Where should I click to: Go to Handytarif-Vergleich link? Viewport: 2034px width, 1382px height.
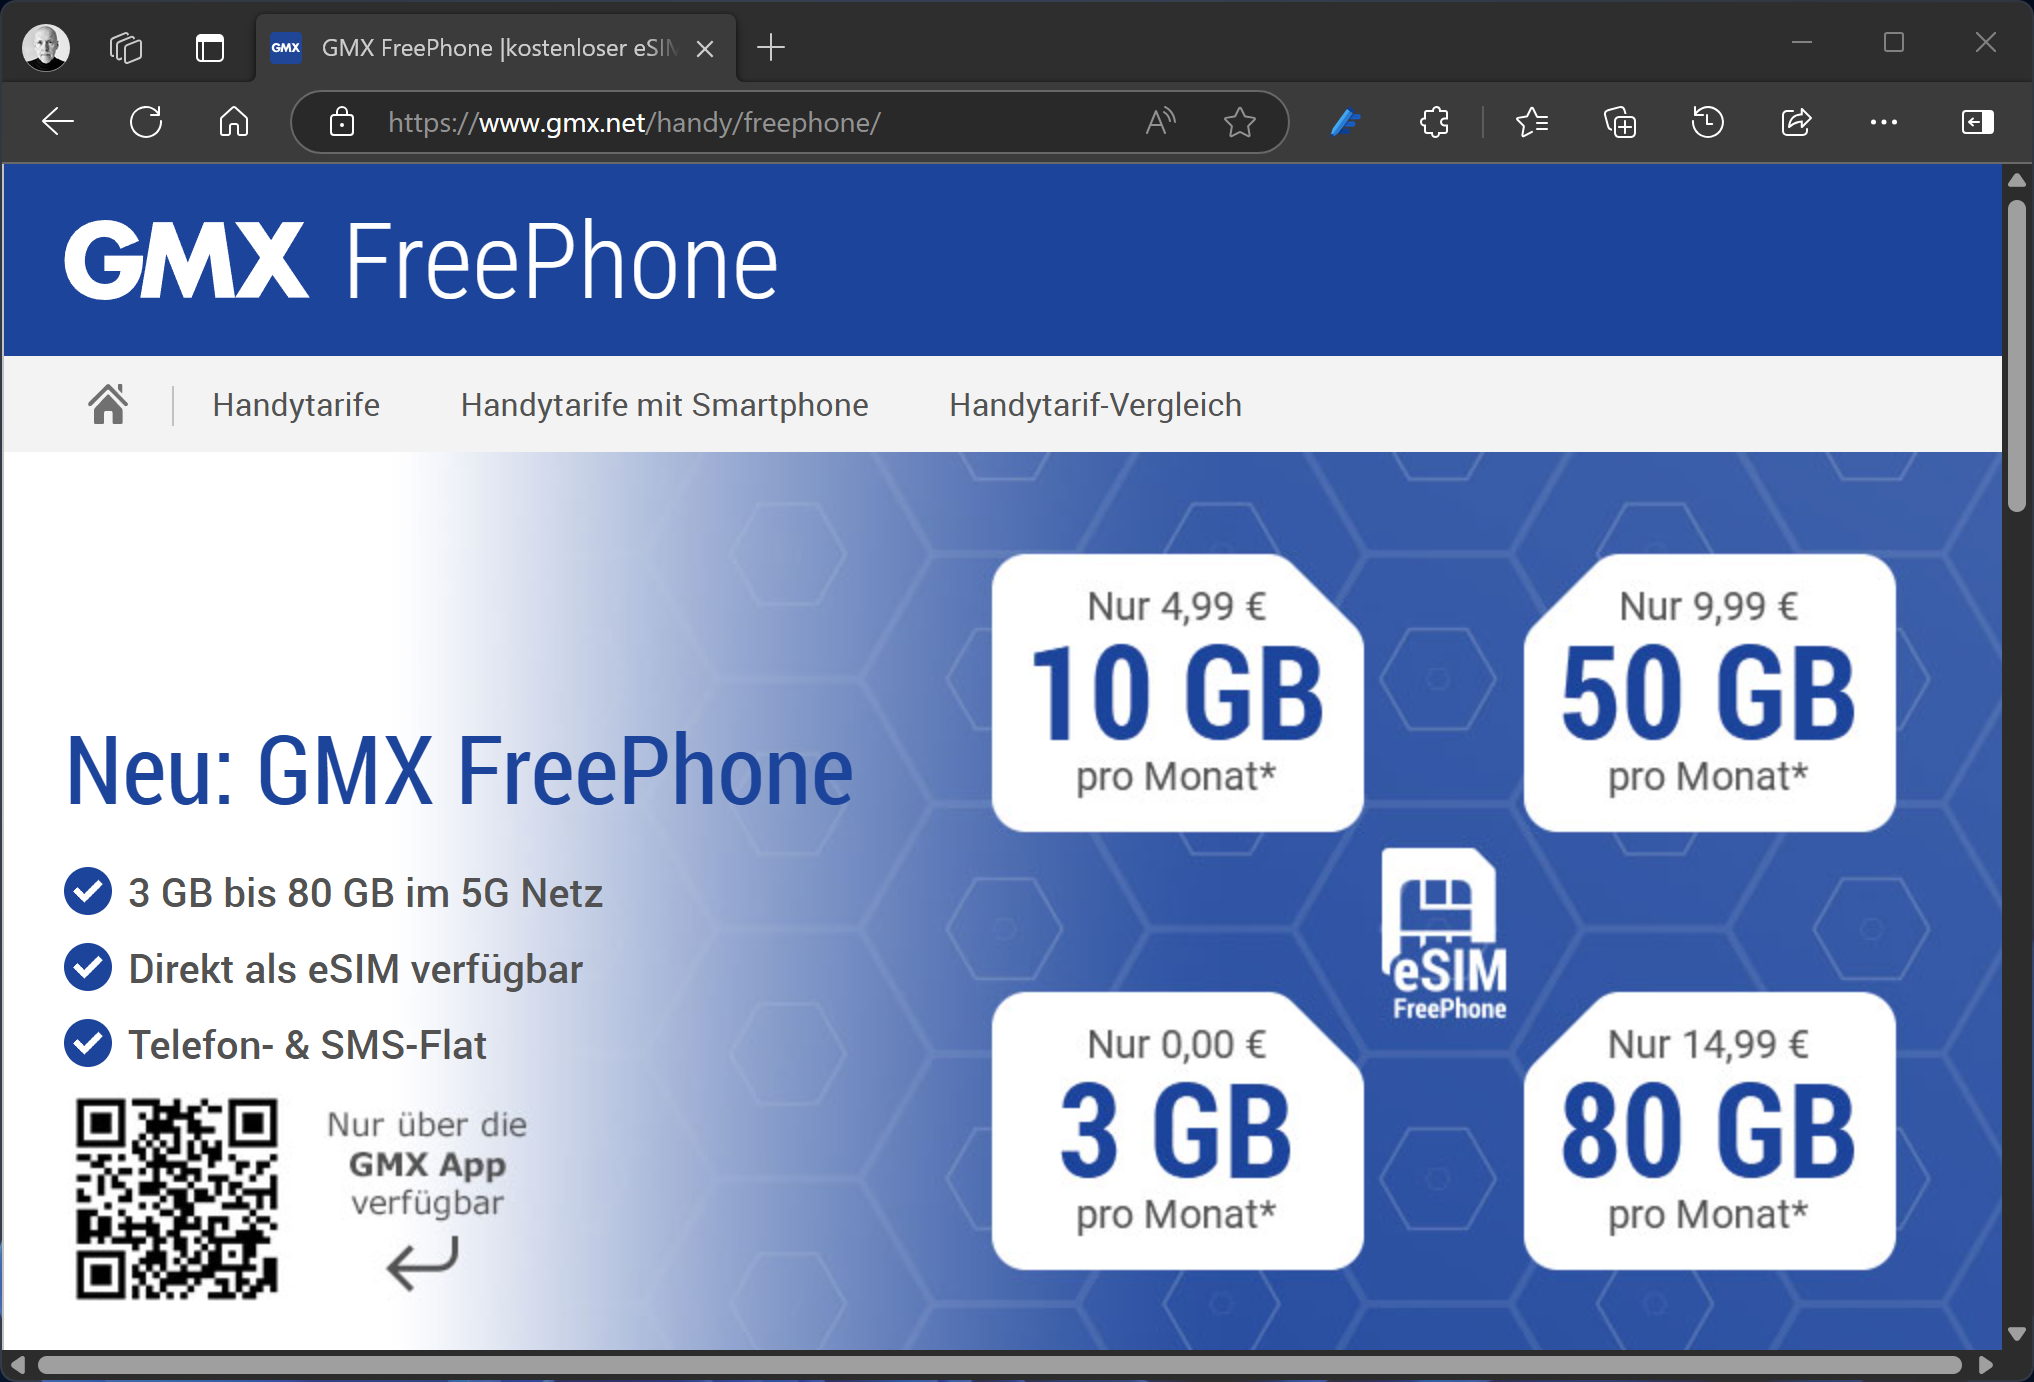click(1095, 405)
